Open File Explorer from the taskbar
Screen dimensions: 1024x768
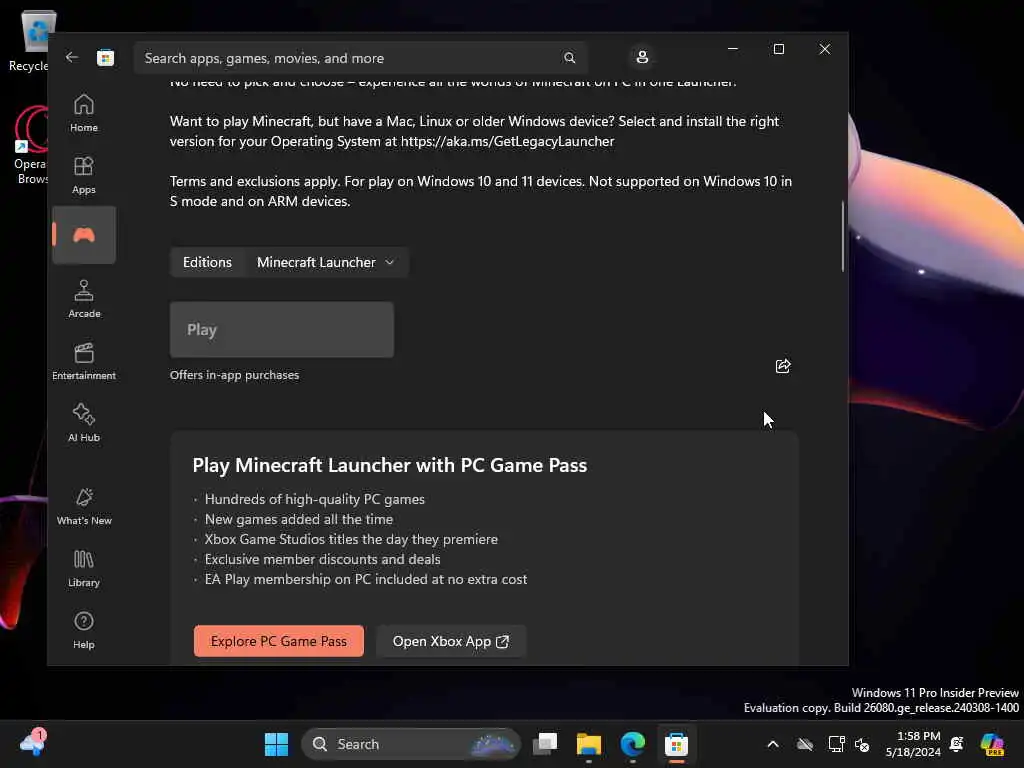pyautogui.click(x=589, y=744)
